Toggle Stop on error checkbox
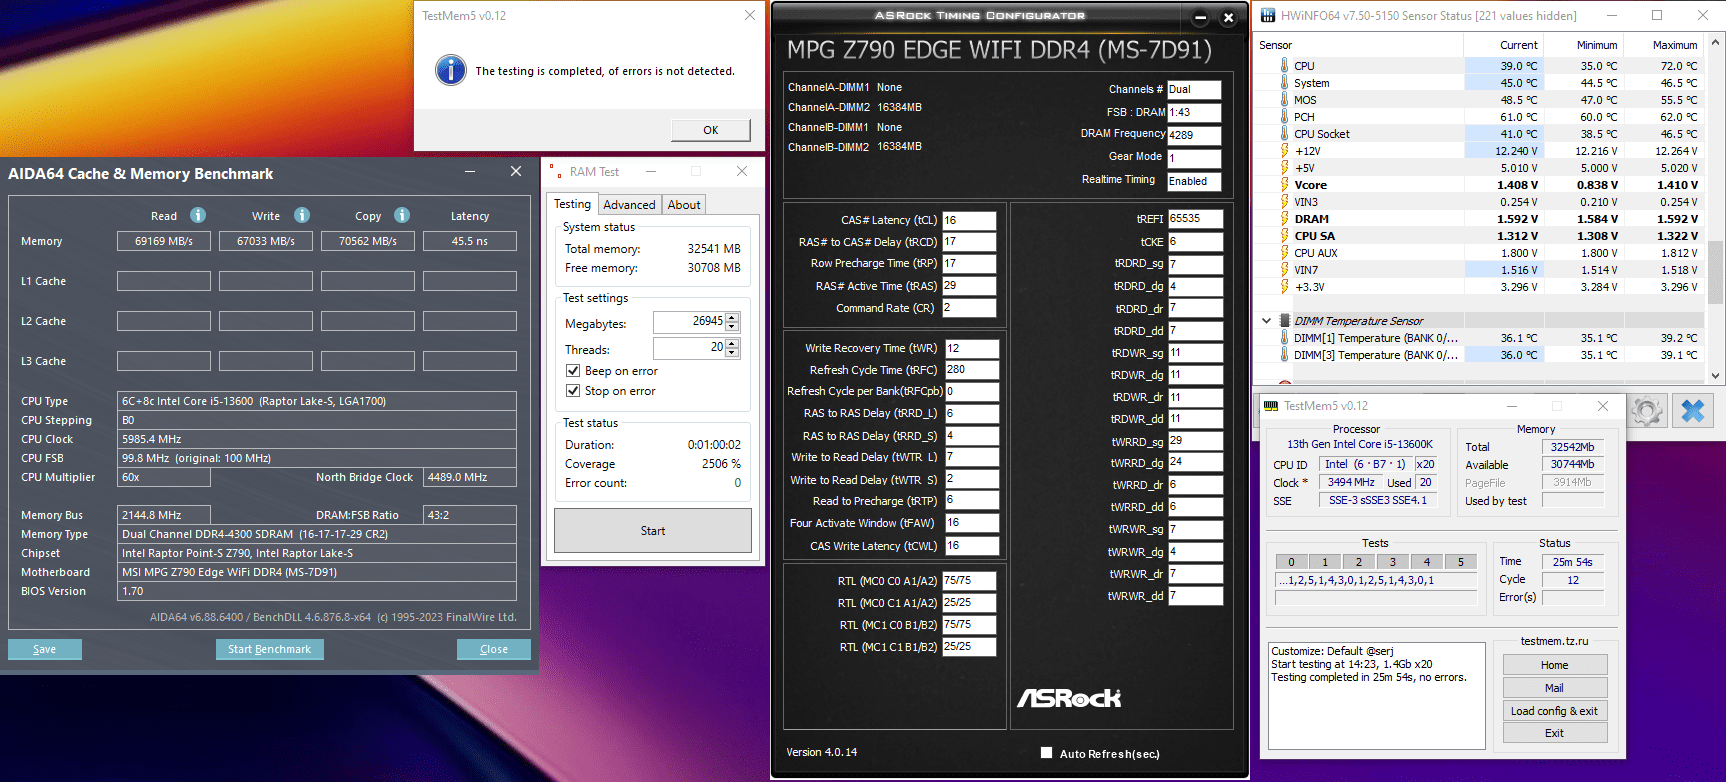This screenshot has height=782, width=1726. coord(573,391)
